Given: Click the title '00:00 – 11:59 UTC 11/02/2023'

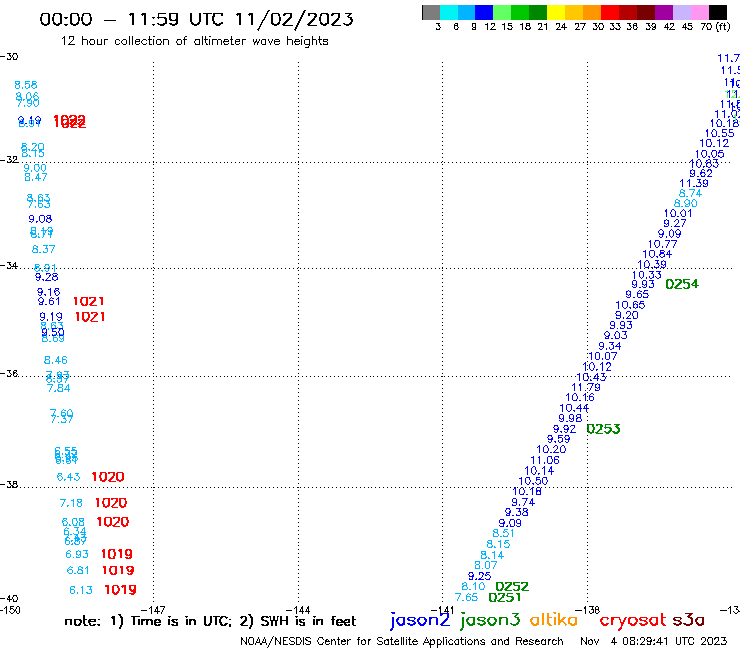Looking at the screenshot, I should pos(196,19).
